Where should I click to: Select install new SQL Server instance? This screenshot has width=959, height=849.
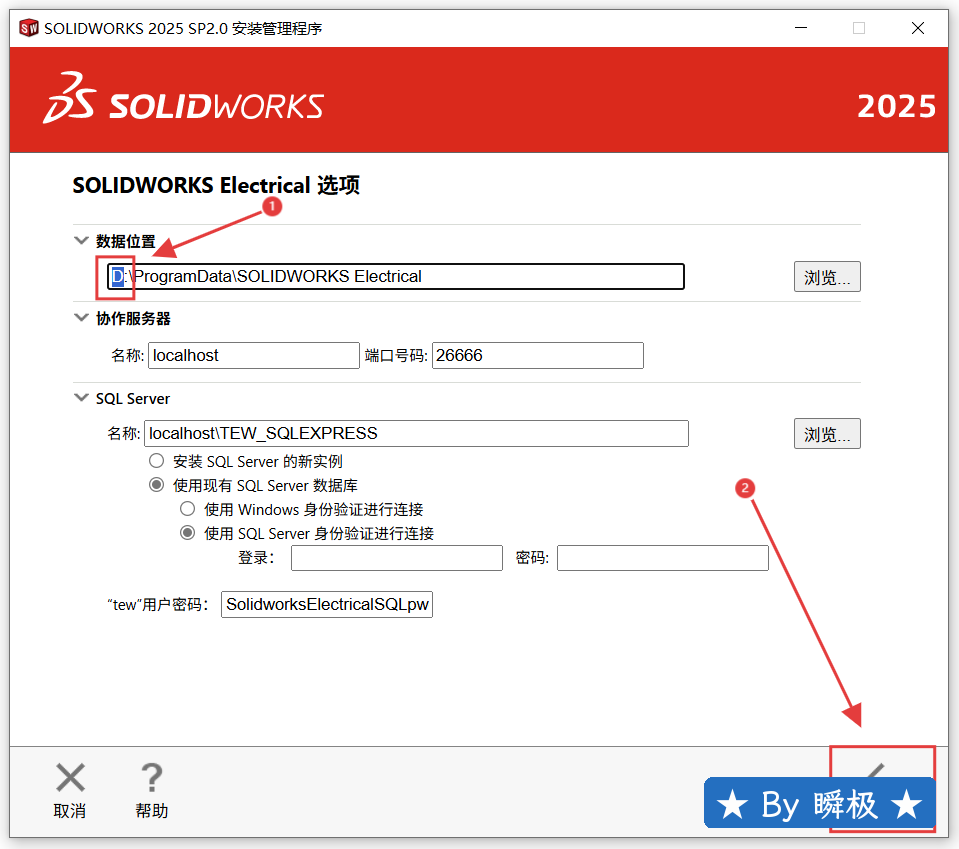coord(156,461)
